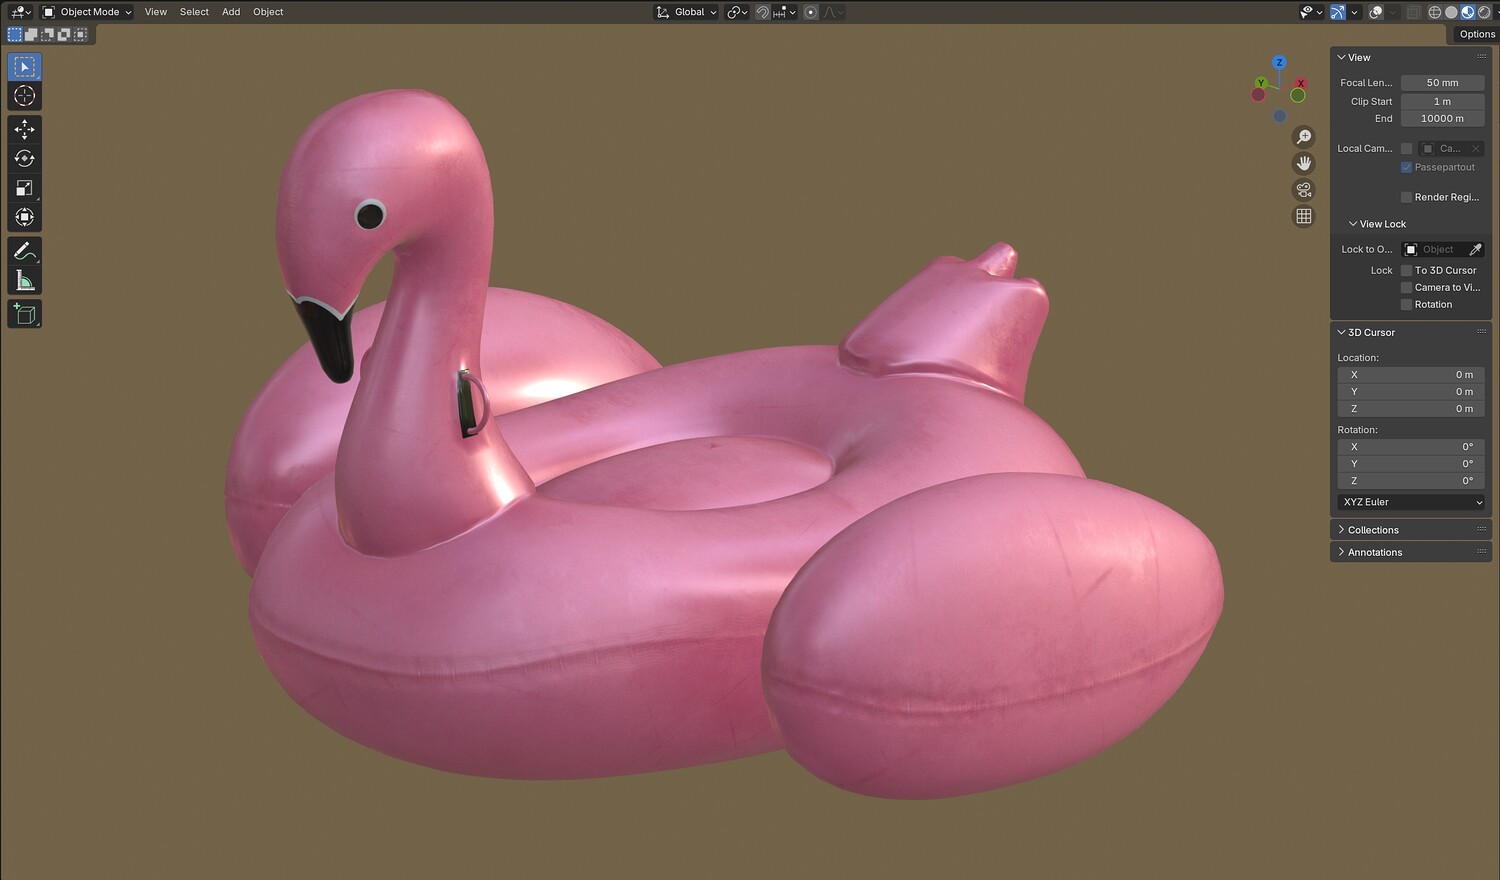The width and height of the screenshot is (1500, 880).
Task: Click the X axis on navigation gizmo
Action: point(1301,84)
